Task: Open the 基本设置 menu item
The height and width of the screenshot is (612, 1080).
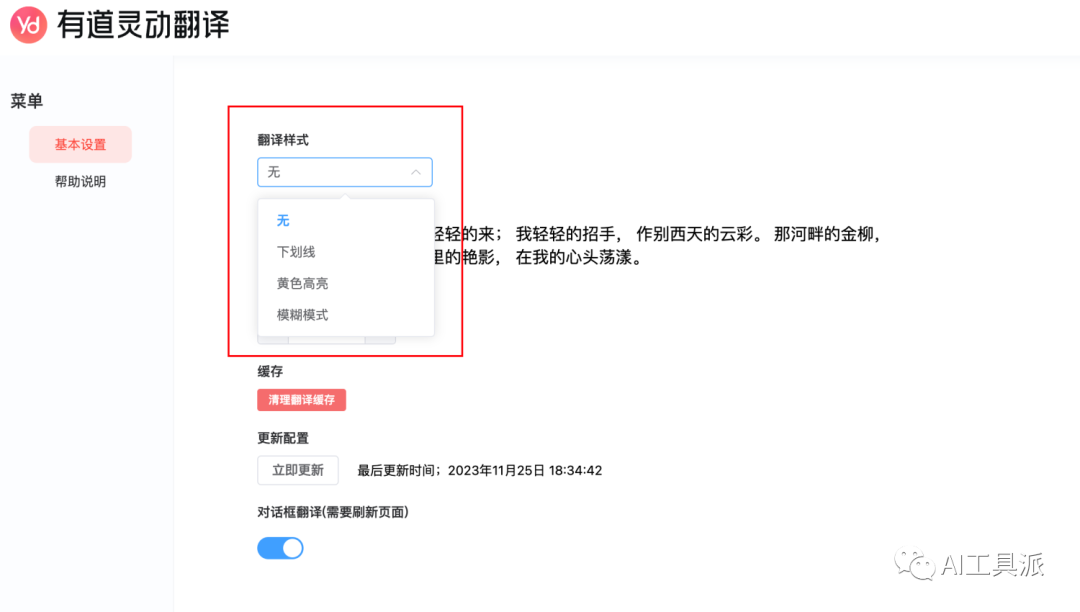Action: pyautogui.click(x=80, y=145)
